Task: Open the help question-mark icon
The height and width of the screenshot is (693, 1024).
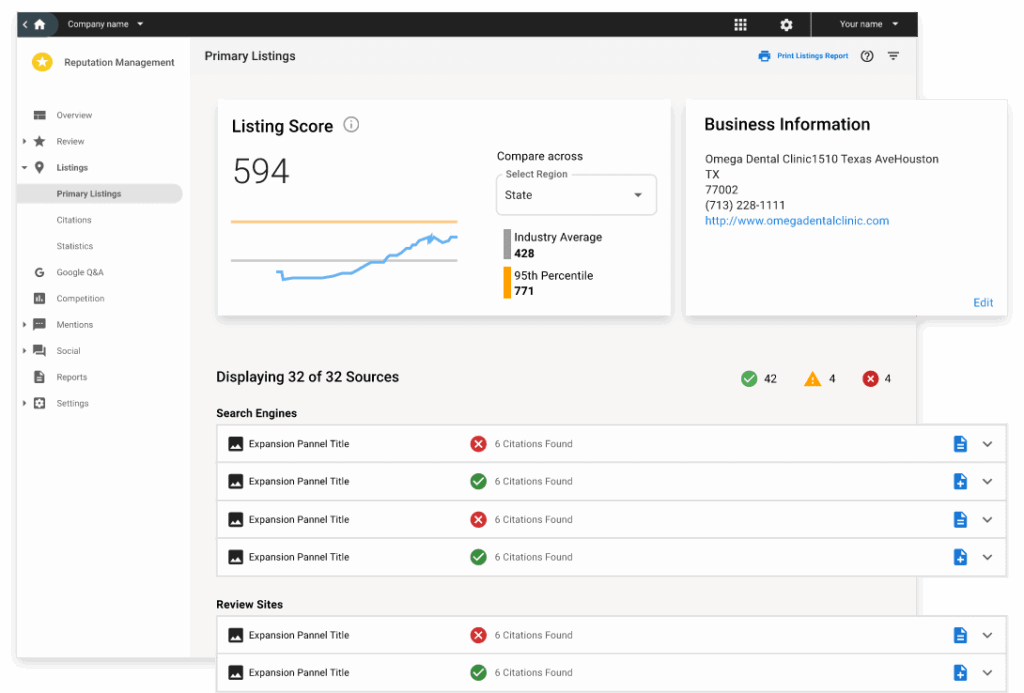Action: [866, 56]
